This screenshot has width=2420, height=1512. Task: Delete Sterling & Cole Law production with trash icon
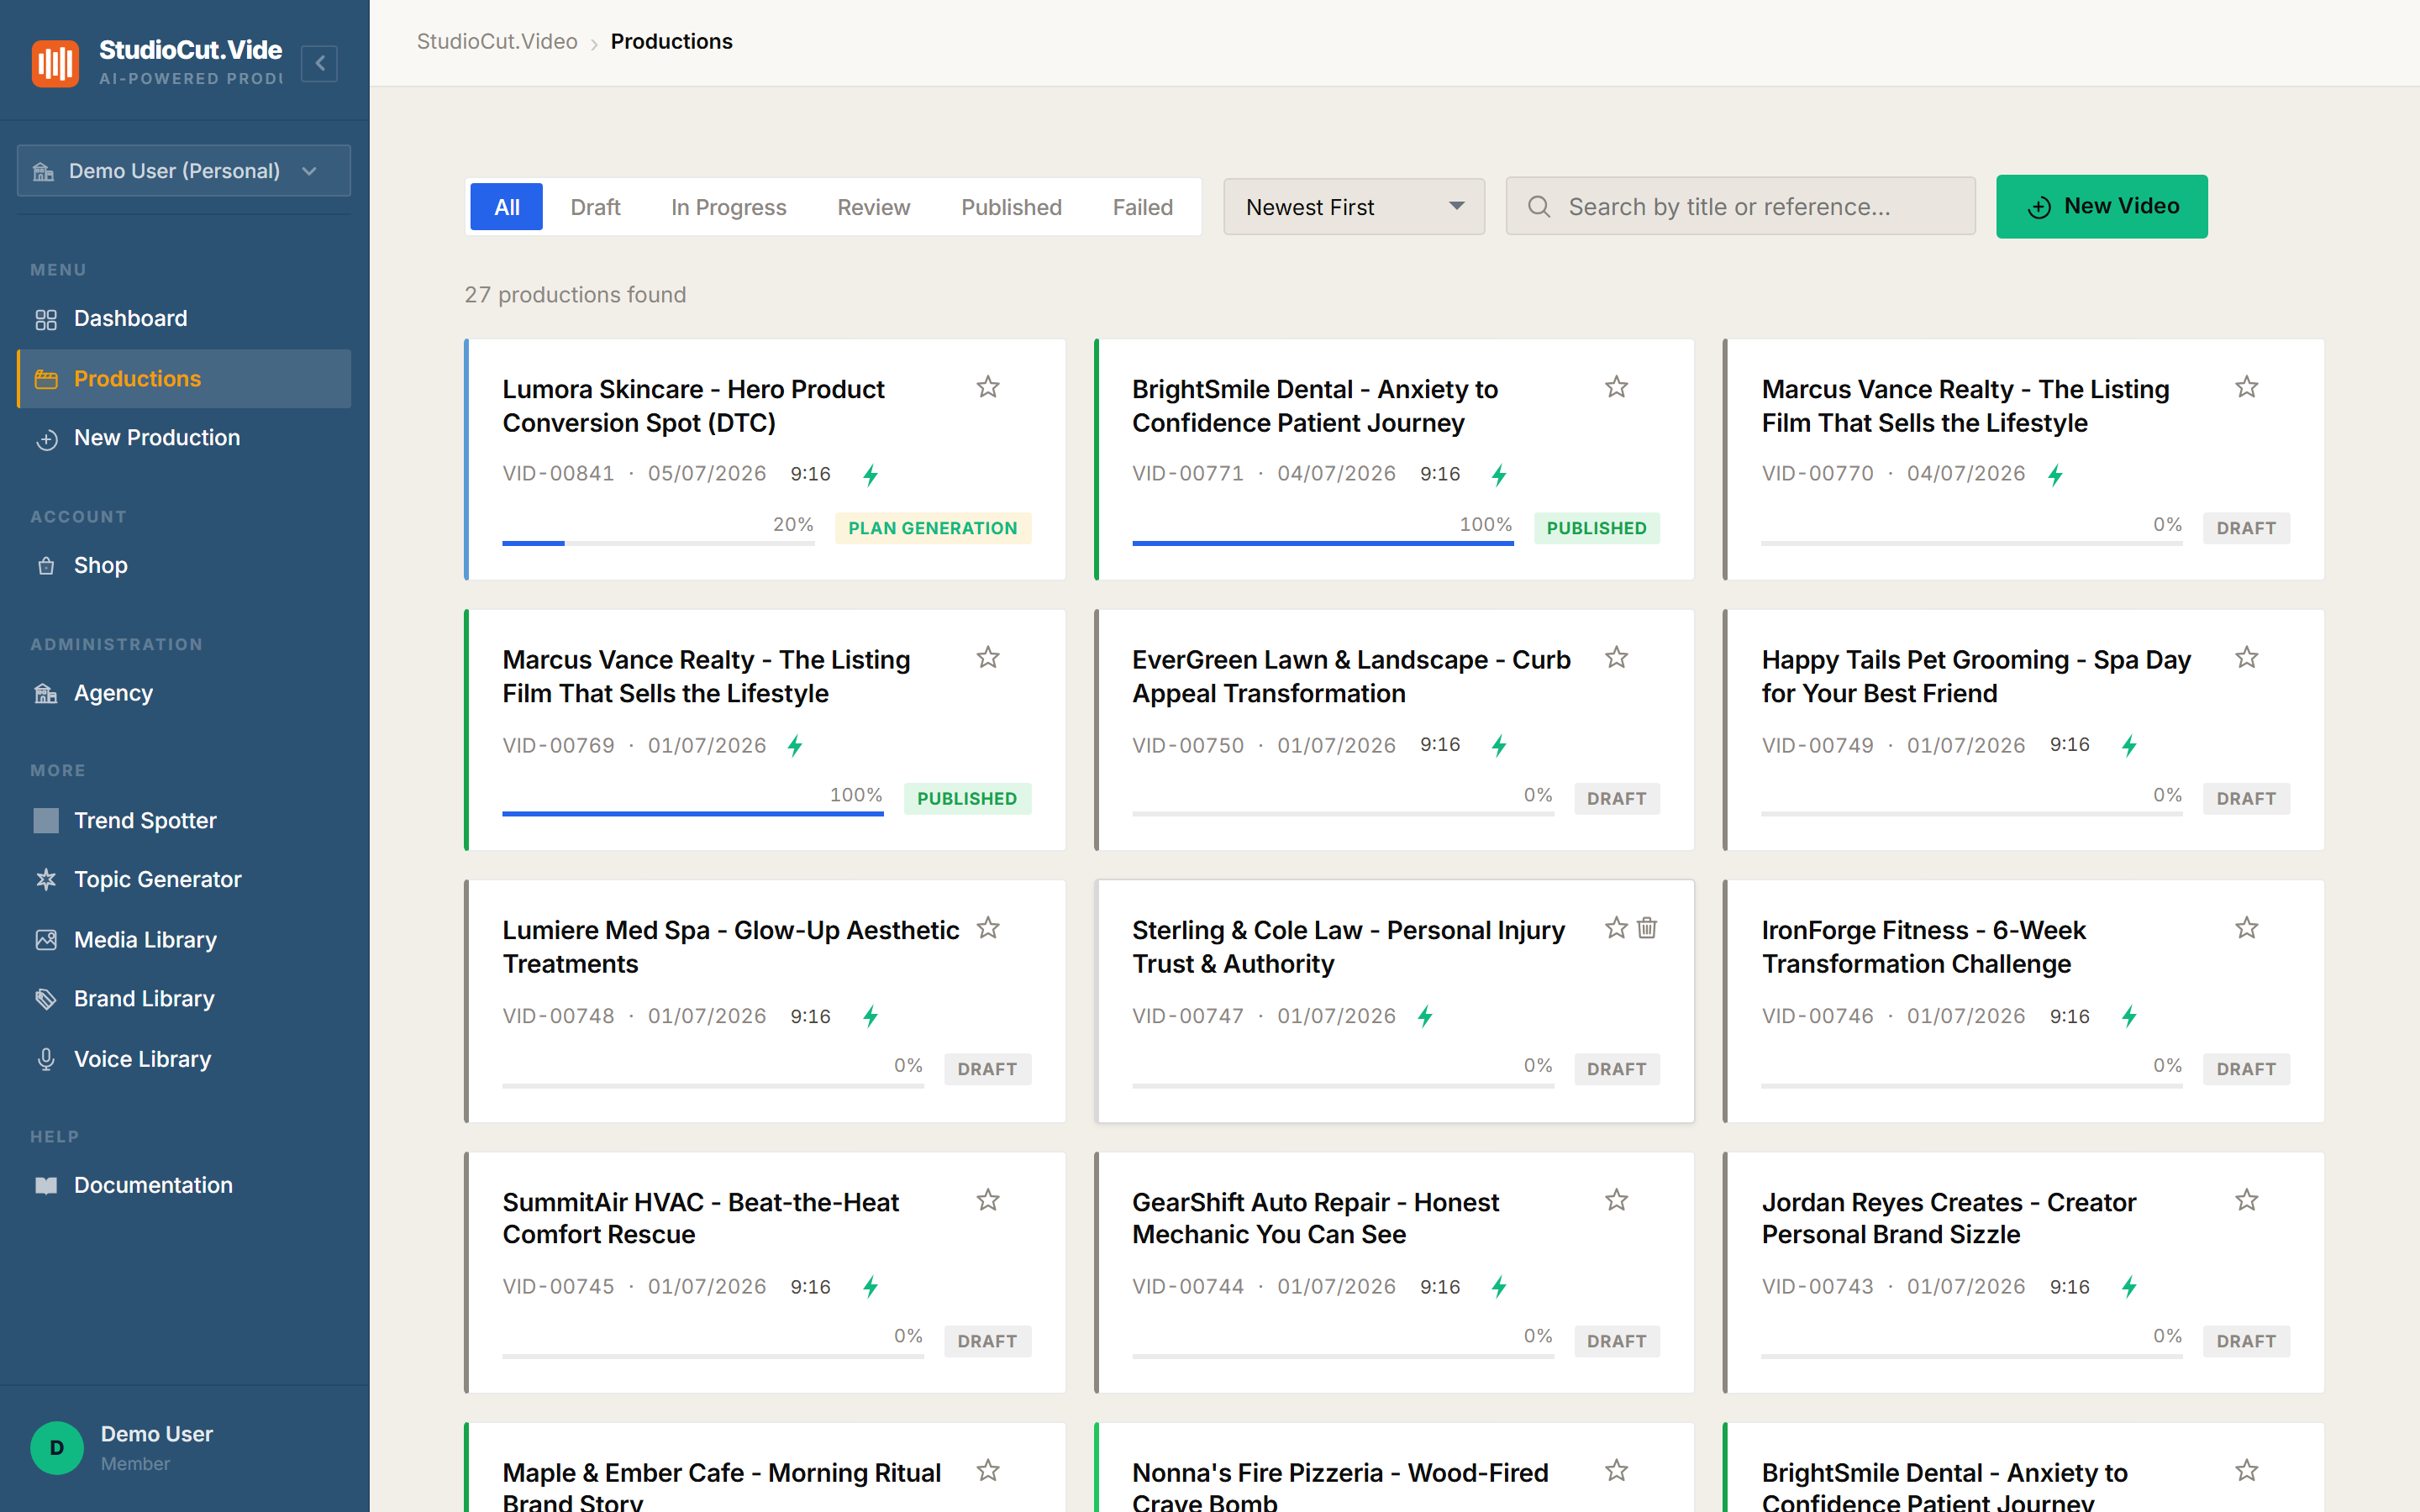click(1647, 928)
